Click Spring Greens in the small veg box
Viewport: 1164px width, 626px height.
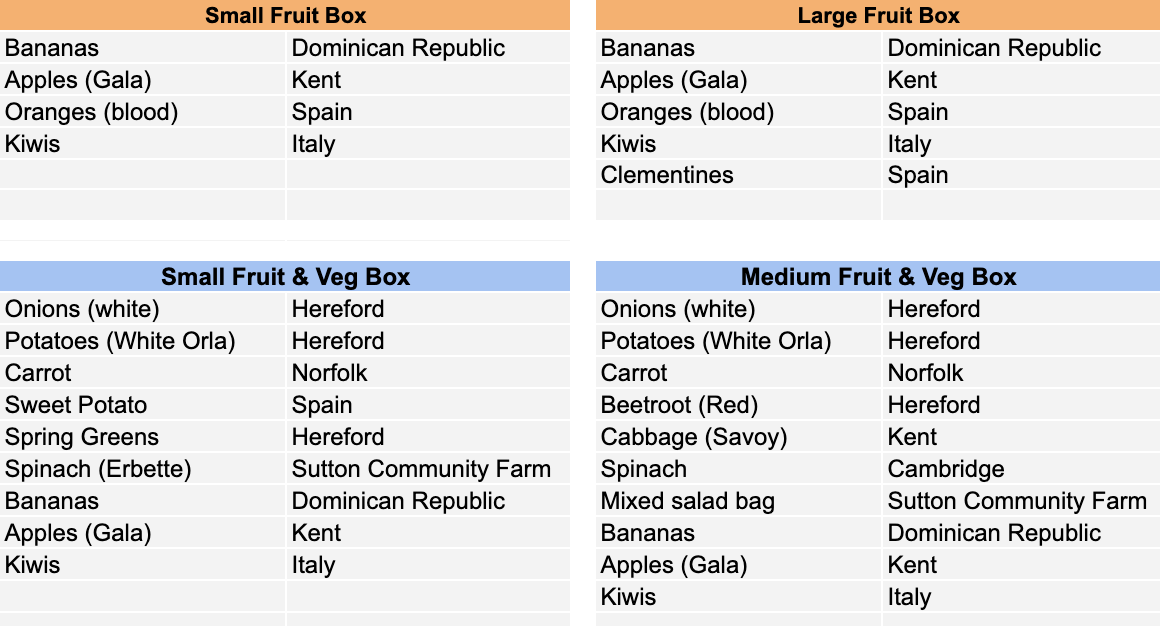(x=143, y=437)
